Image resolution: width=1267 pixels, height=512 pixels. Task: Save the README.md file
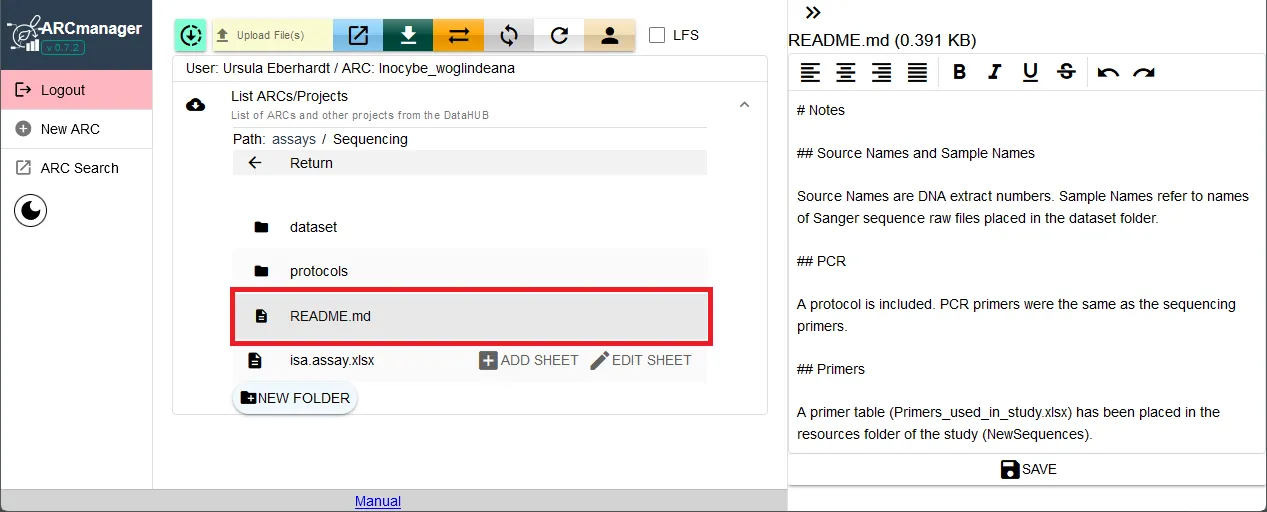coord(1028,469)
